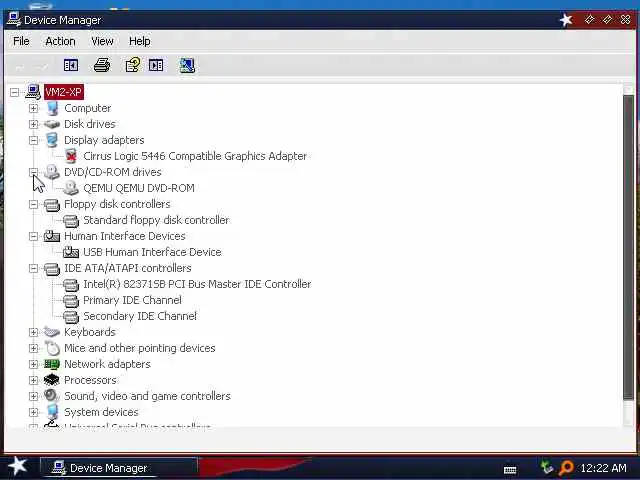Click the Scan for hardware changes icon
The height and width of the screenshot is (480, 640).
click(187, 65)
